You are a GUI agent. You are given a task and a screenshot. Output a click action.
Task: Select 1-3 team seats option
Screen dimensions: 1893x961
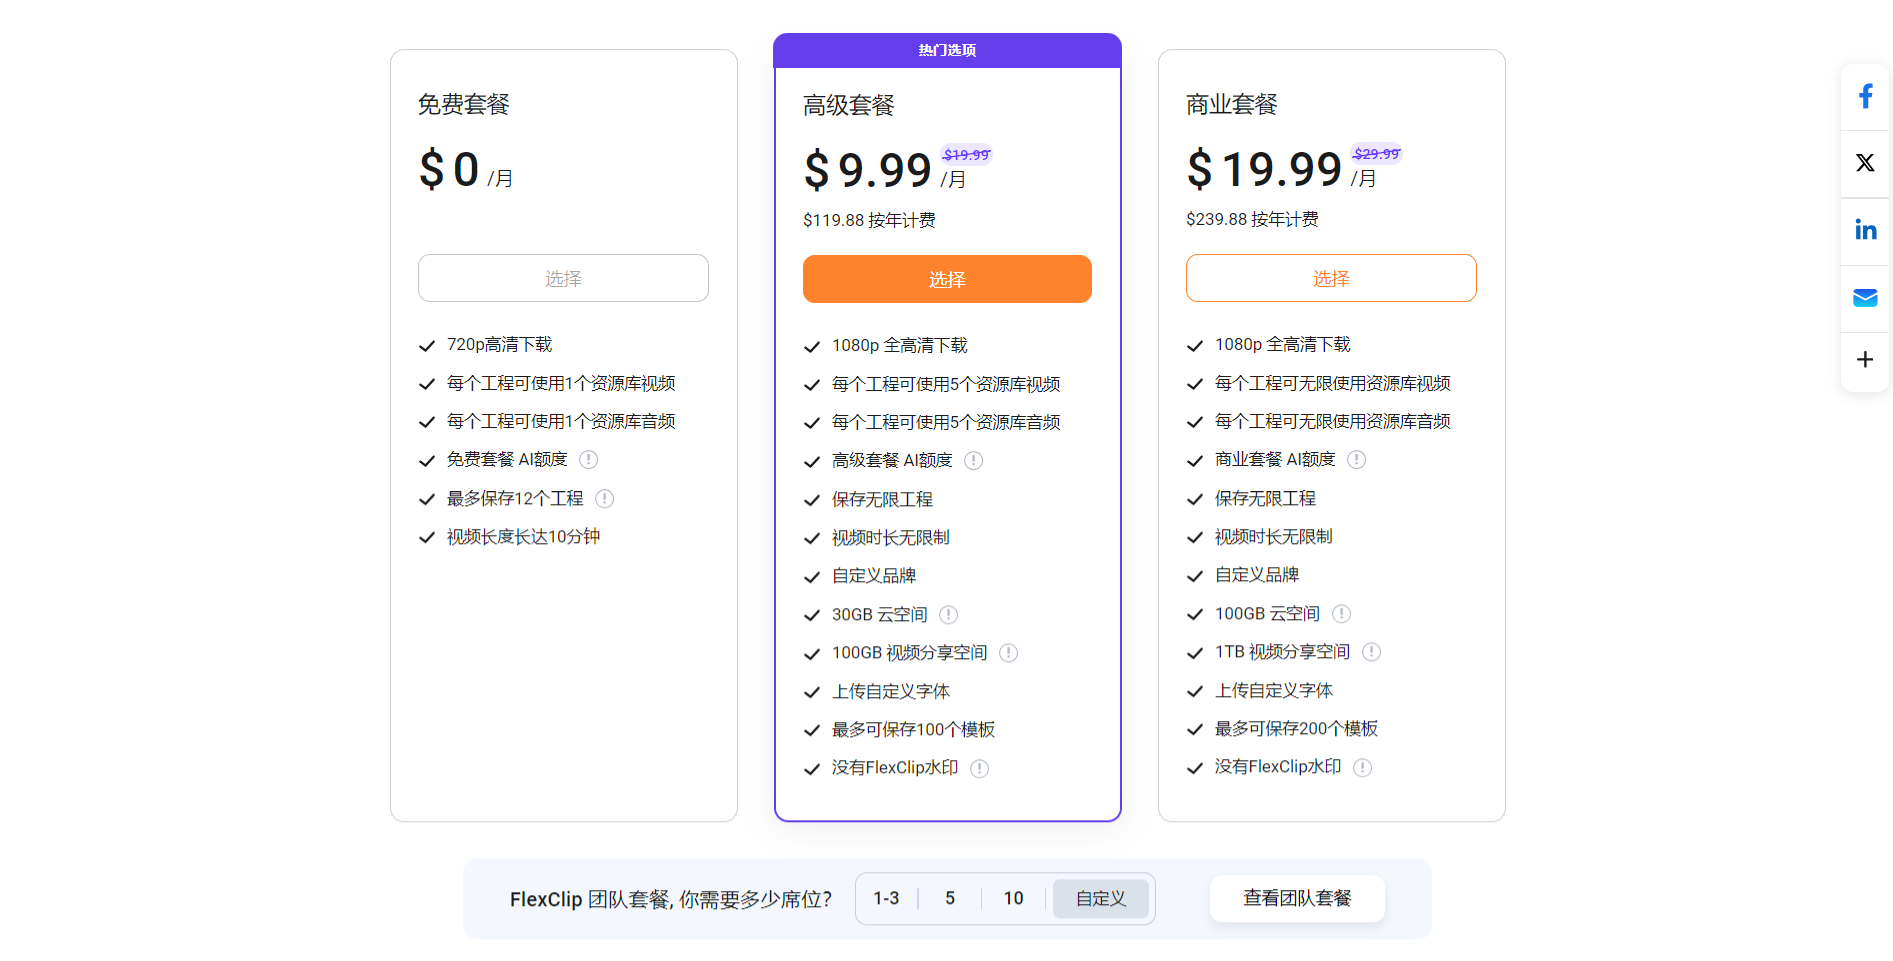[886, 899]
